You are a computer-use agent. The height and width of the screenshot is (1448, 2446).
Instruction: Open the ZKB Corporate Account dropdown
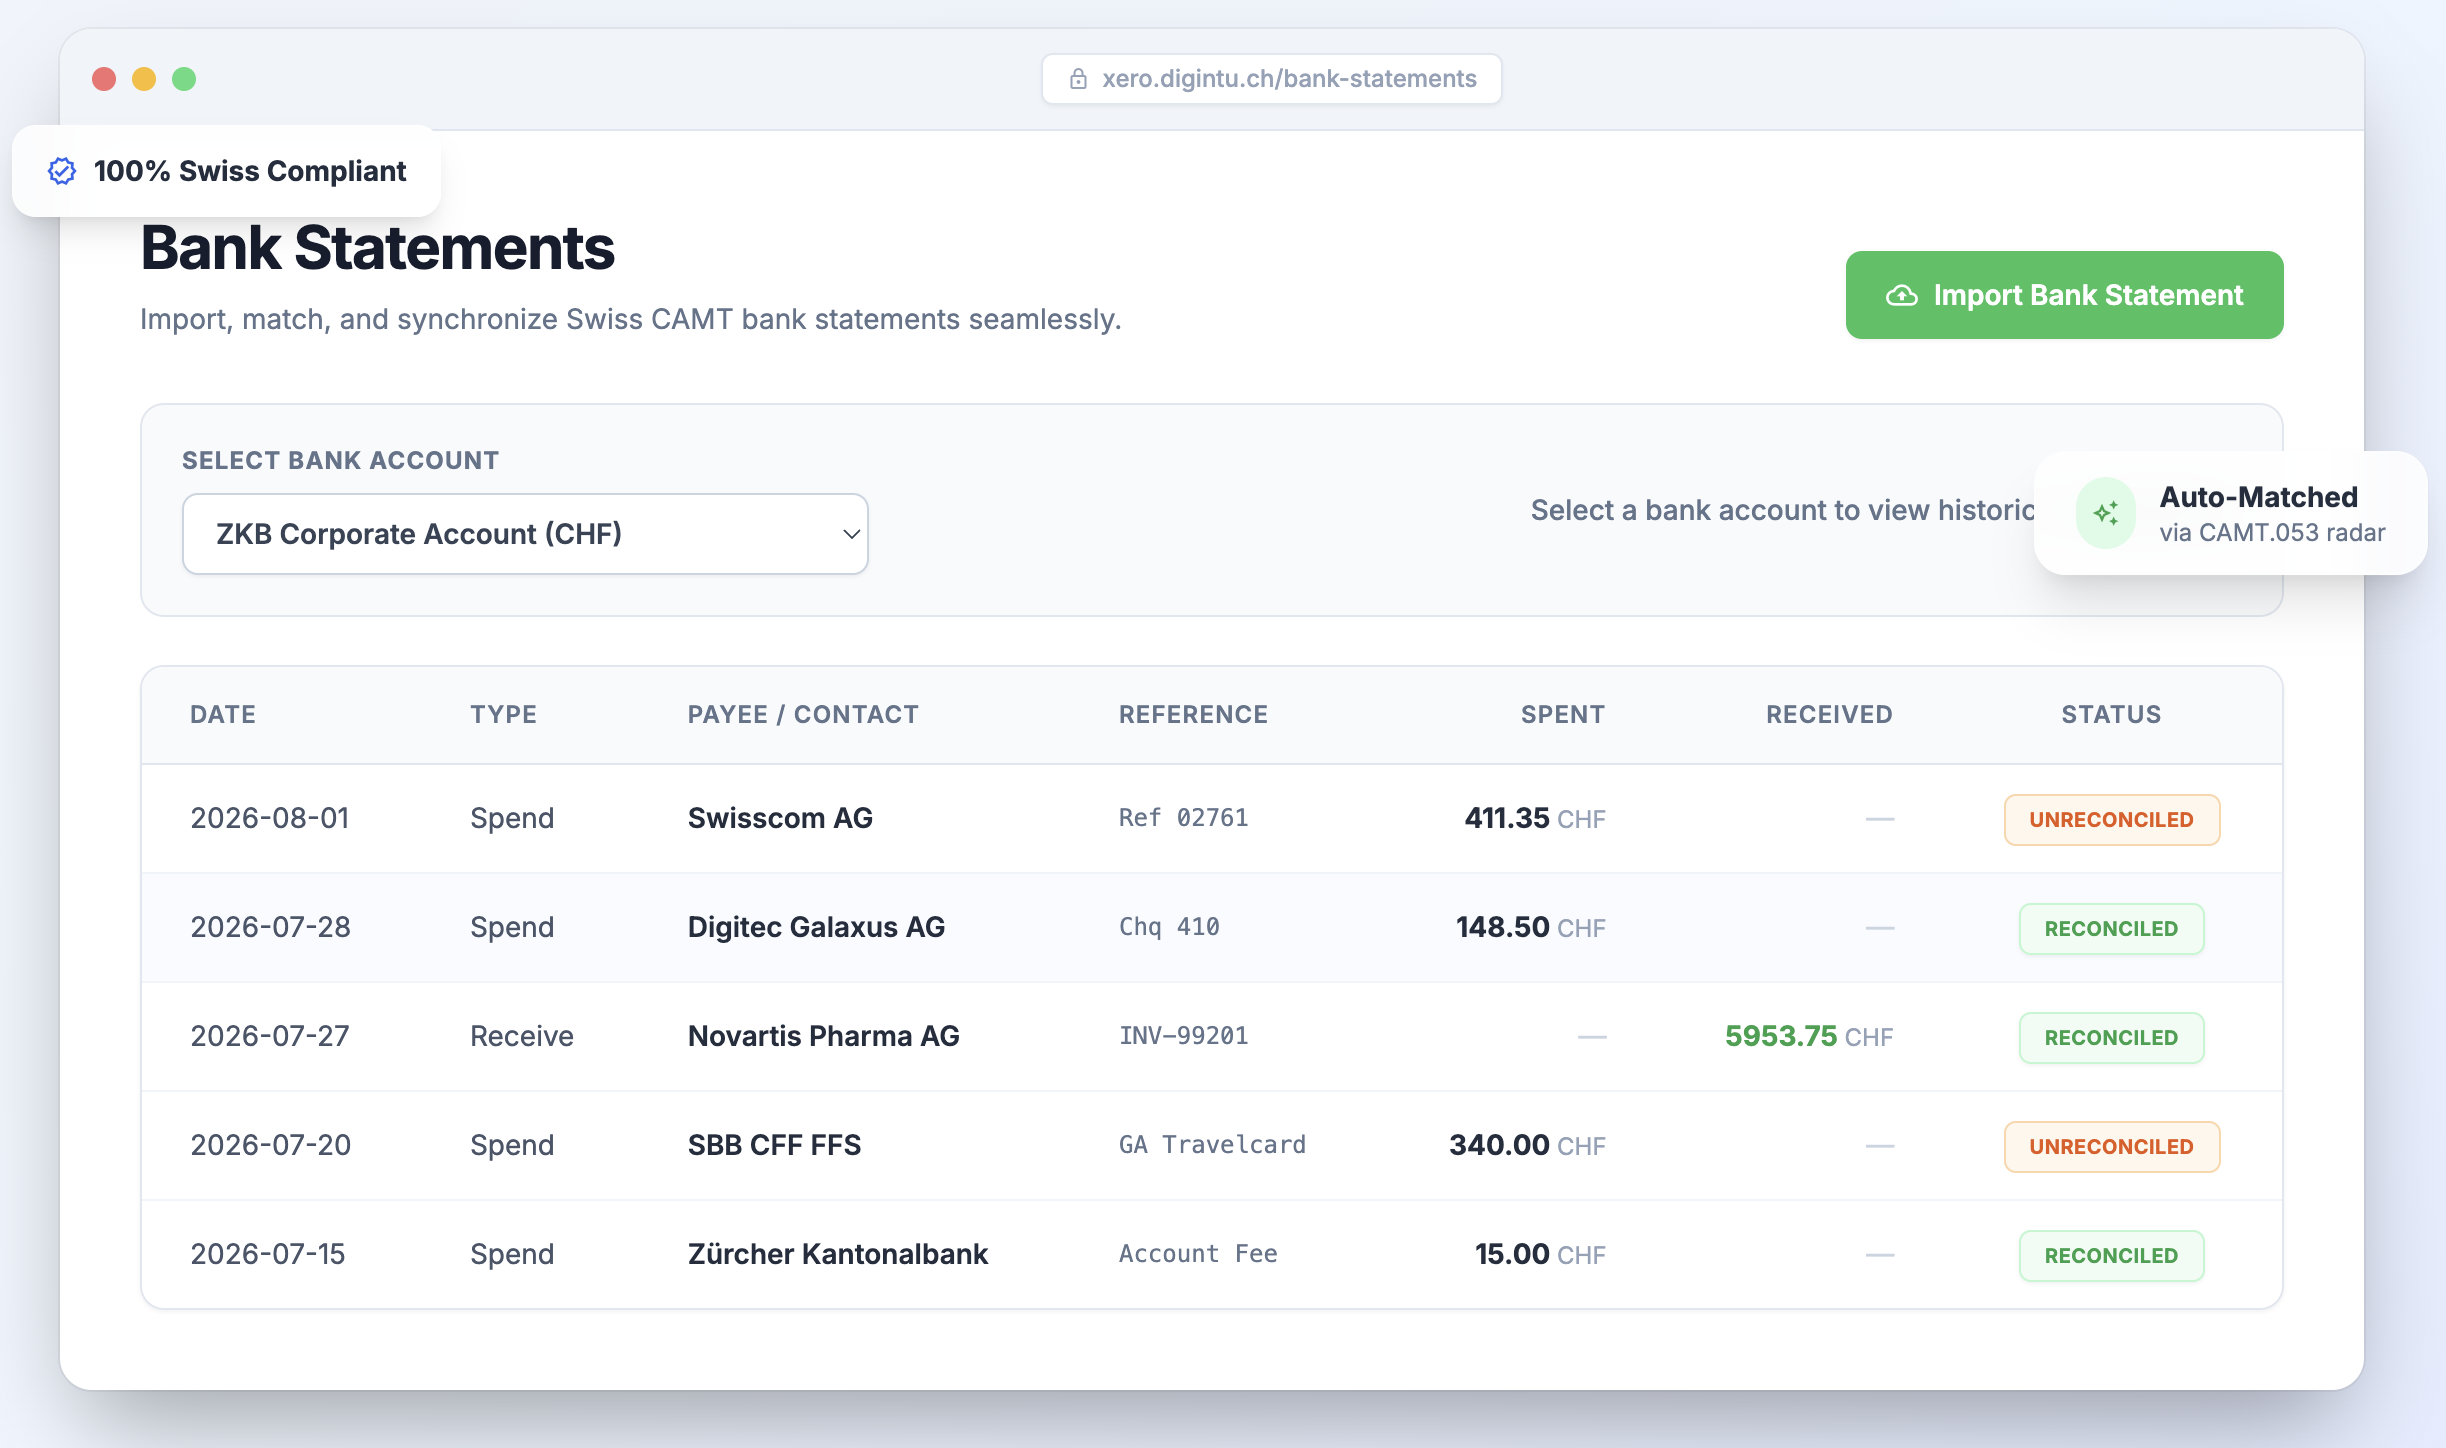click(525, 534)
